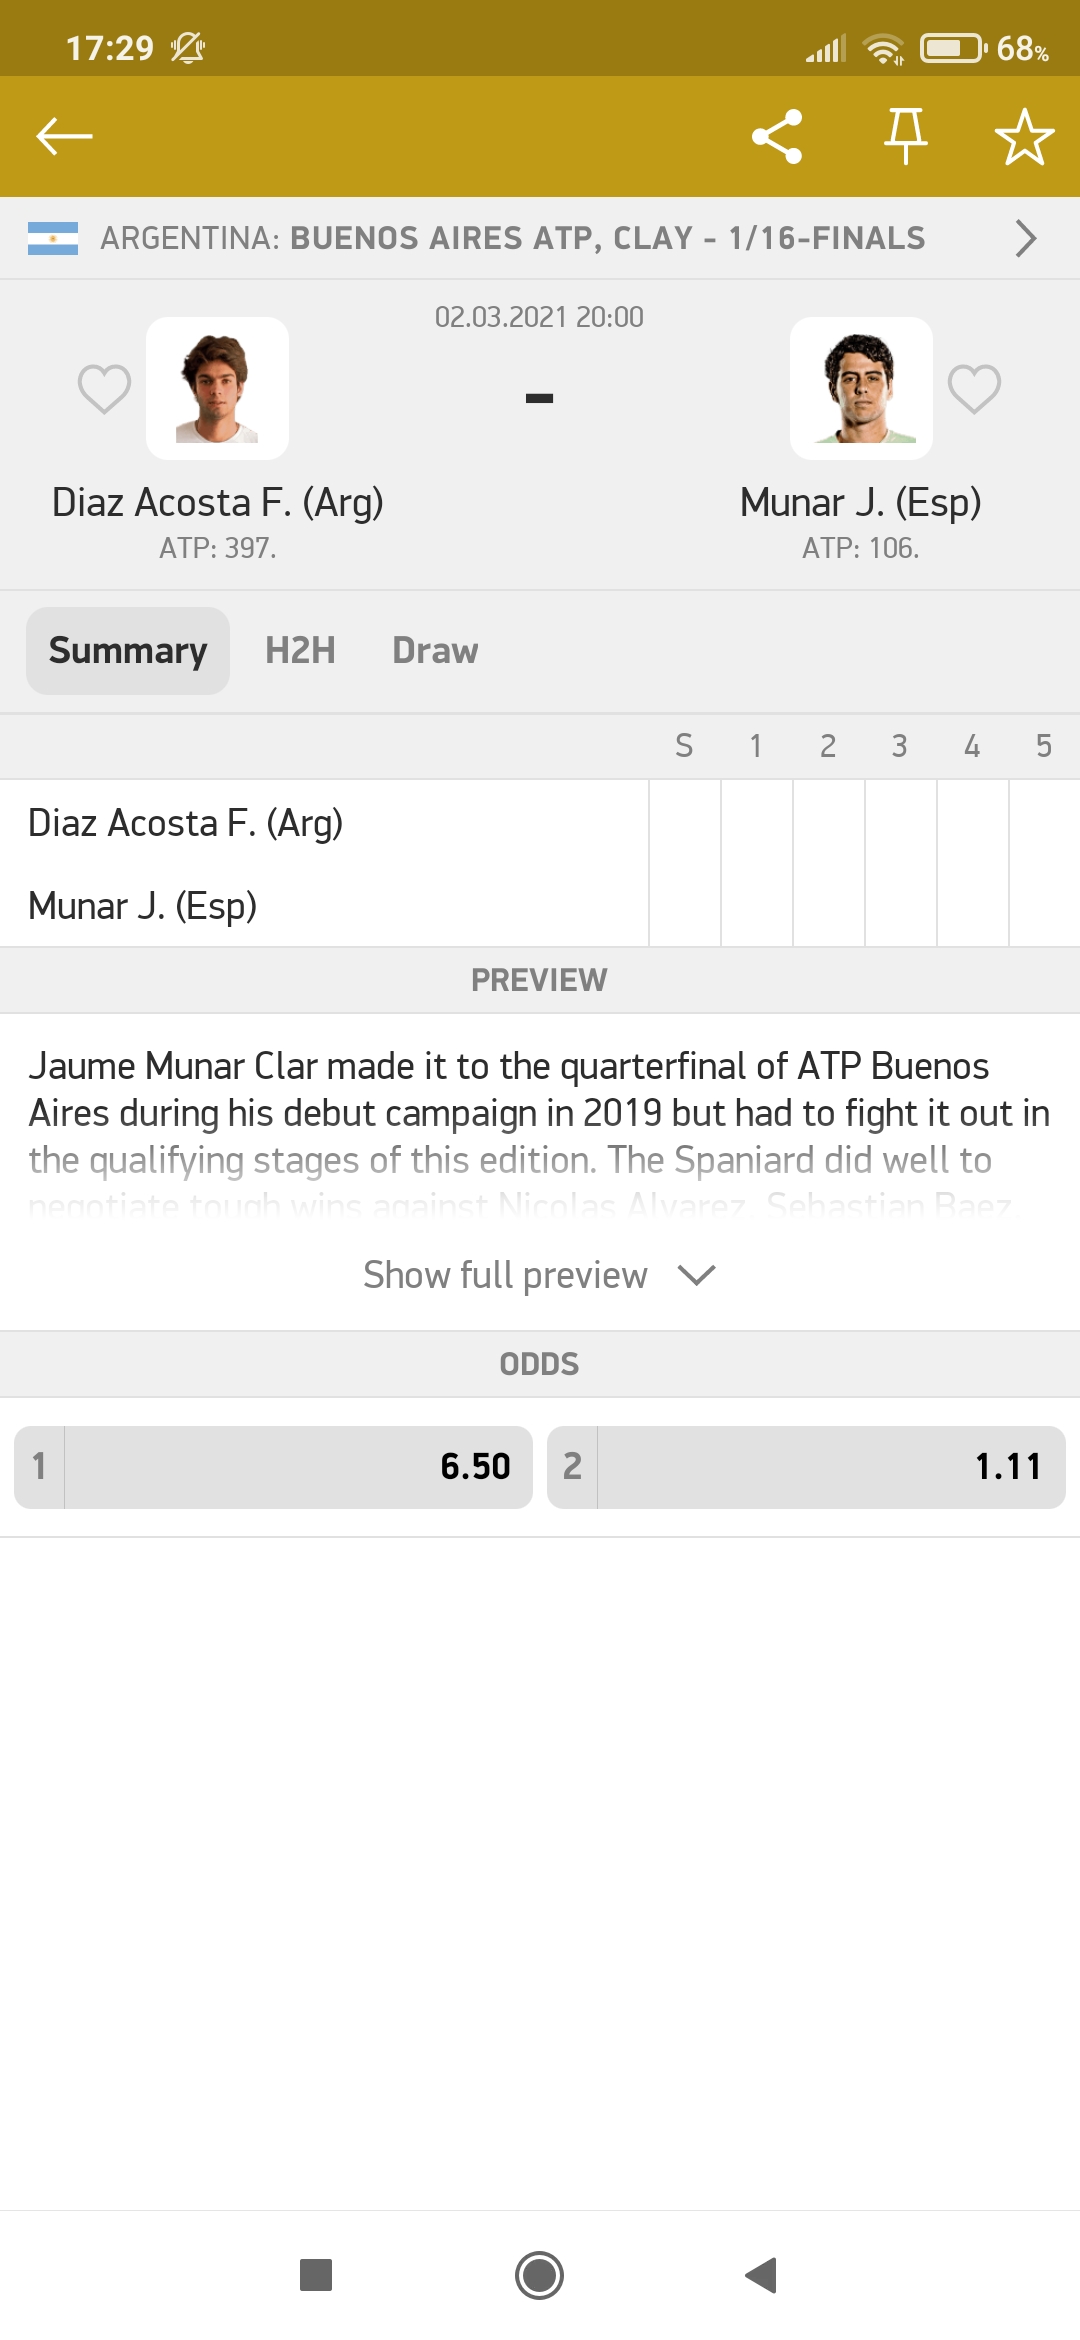Star this match with the star icon
1080x2340 pixels.
tap(1026, 137)
